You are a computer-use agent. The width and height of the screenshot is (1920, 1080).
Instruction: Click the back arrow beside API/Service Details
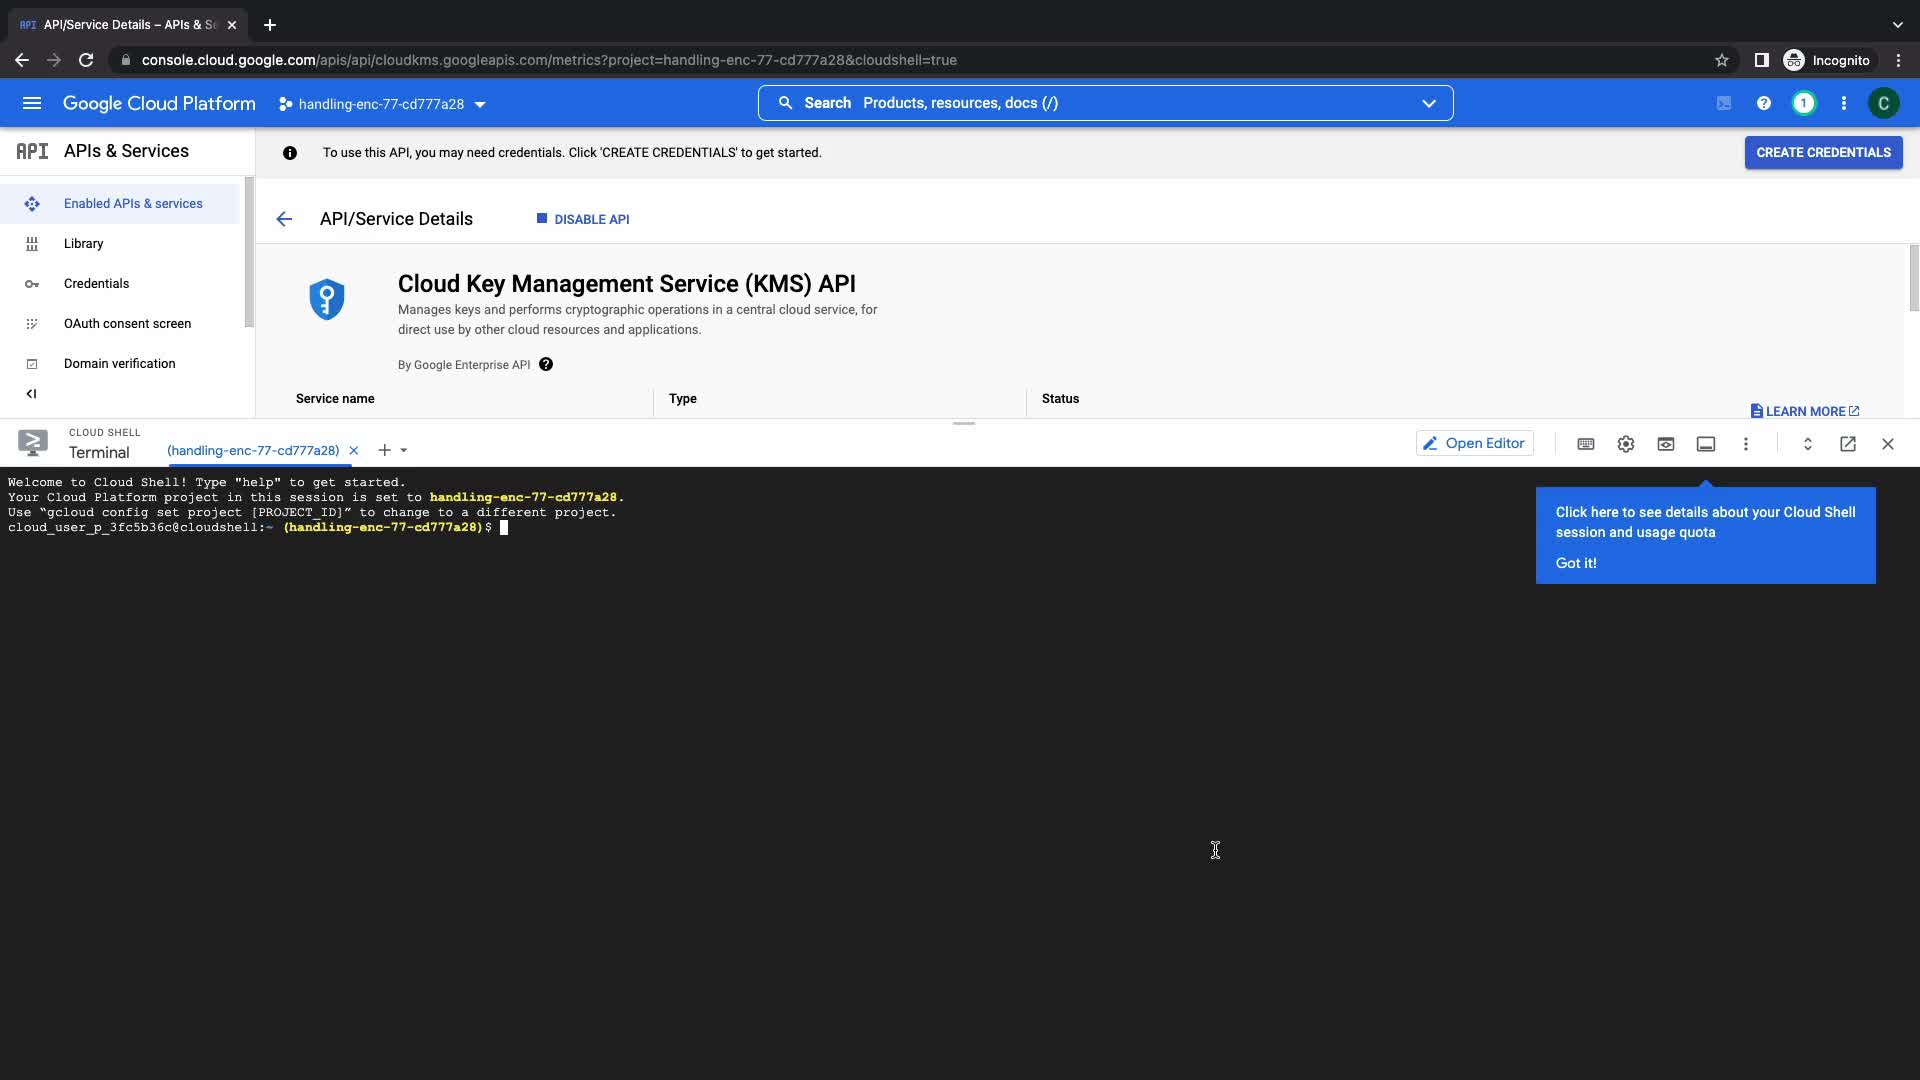tap(284, 219)
